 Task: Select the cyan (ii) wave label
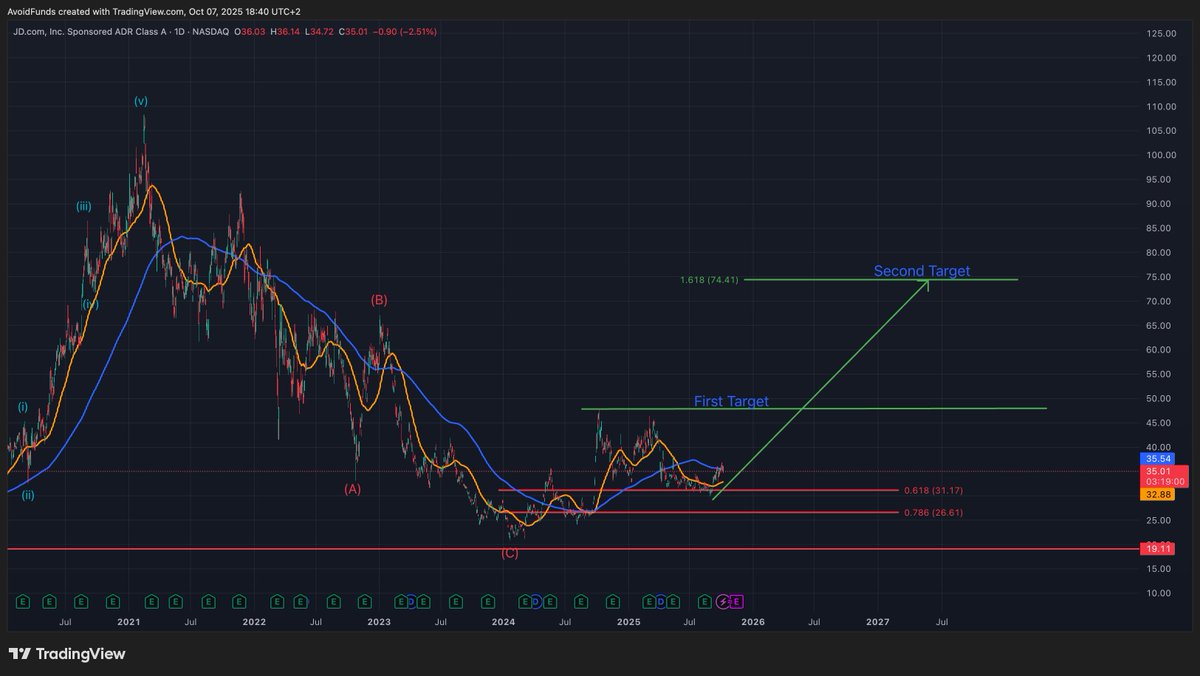28,494
